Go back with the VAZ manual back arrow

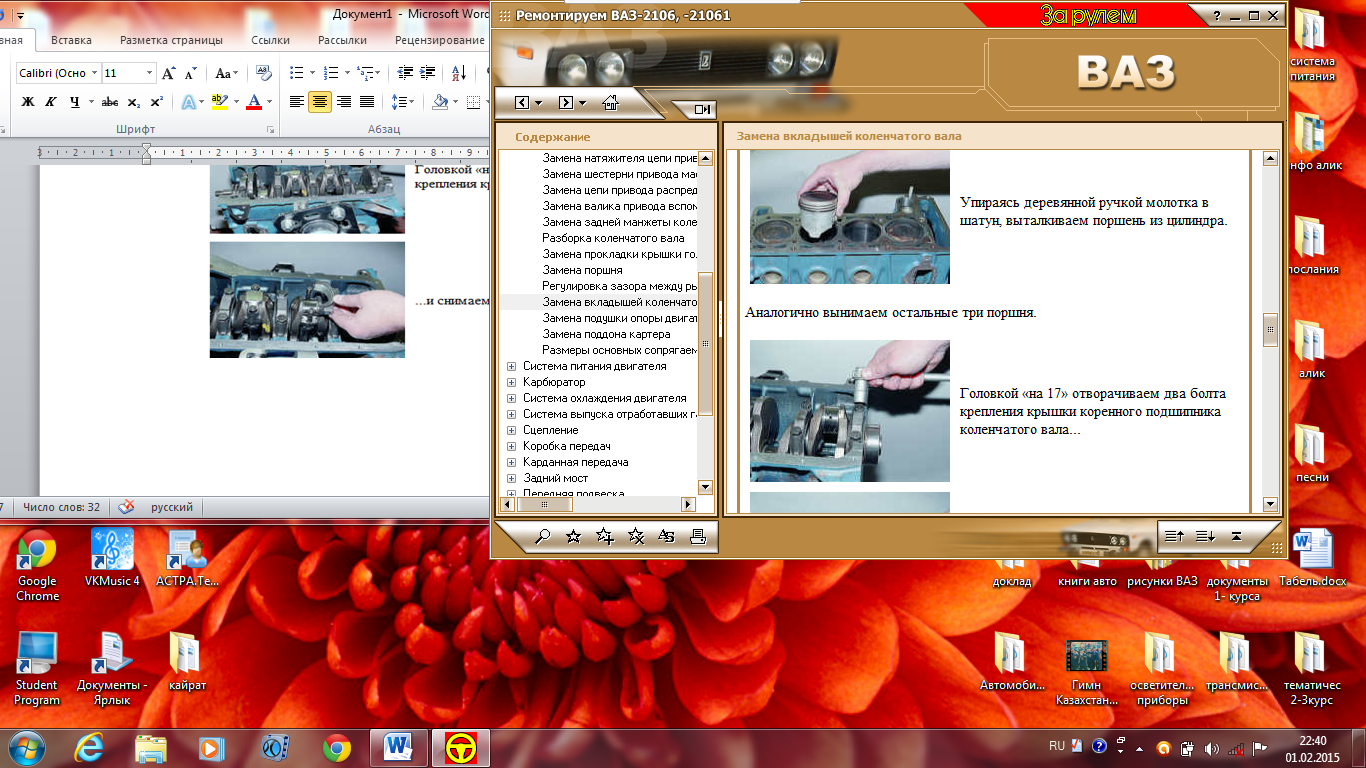tap(521, 102)
